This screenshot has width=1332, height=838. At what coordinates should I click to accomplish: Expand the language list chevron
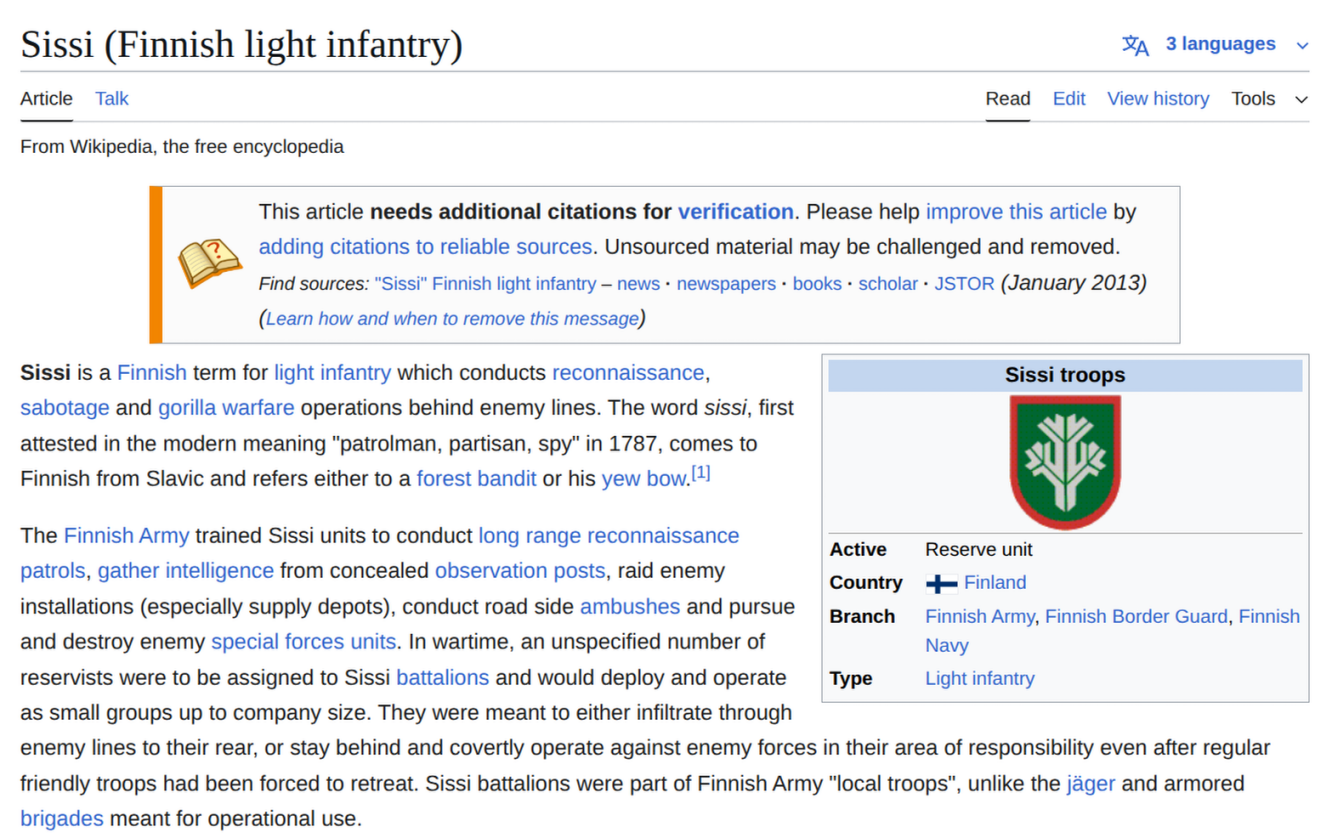1302,45
